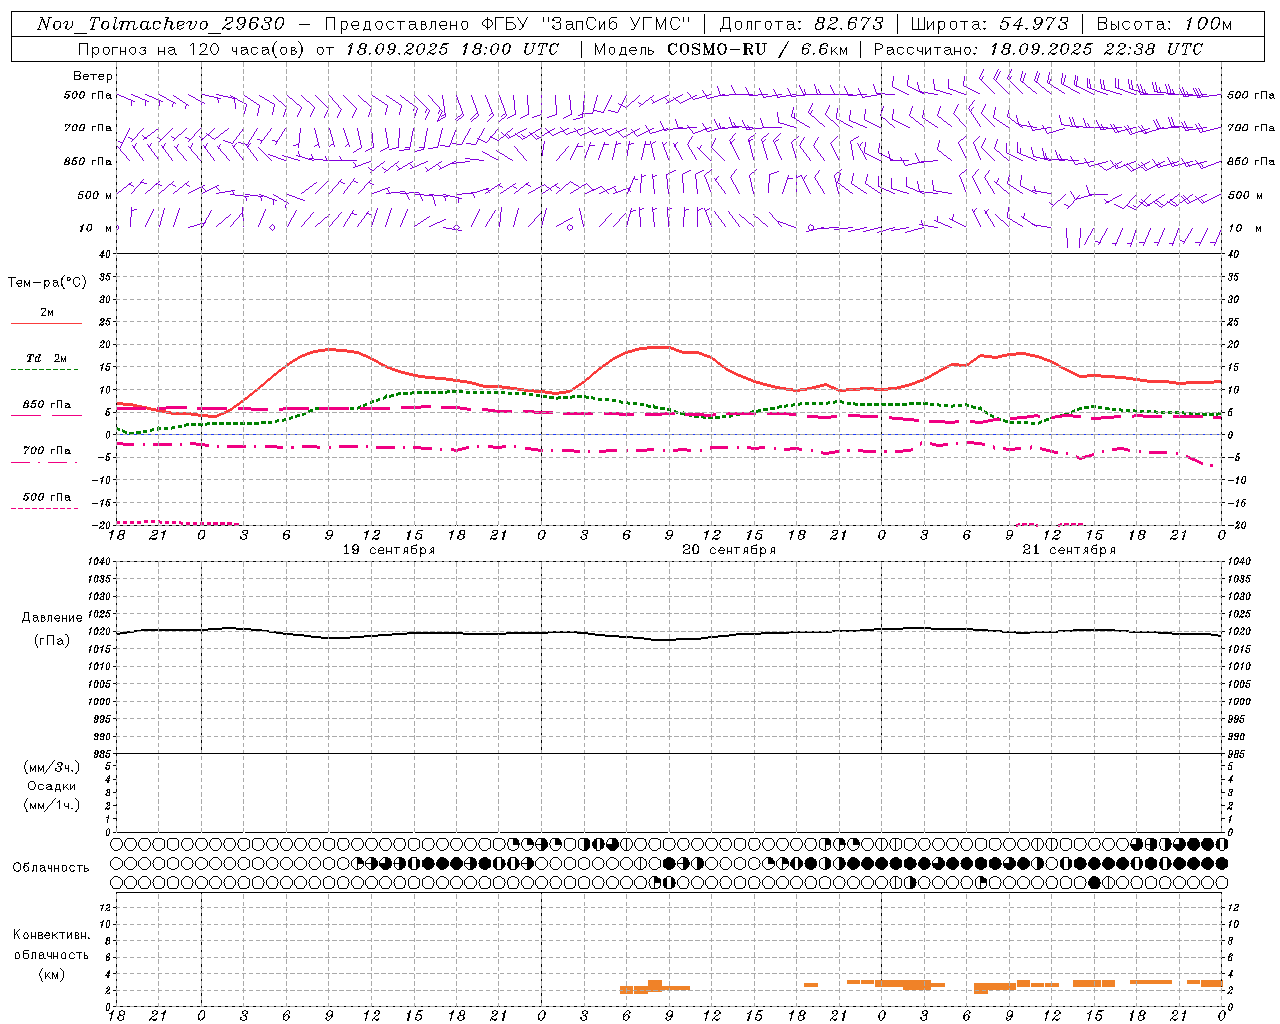
Task: Click the Td 2м dew point legend label
Action: (46, 358)
